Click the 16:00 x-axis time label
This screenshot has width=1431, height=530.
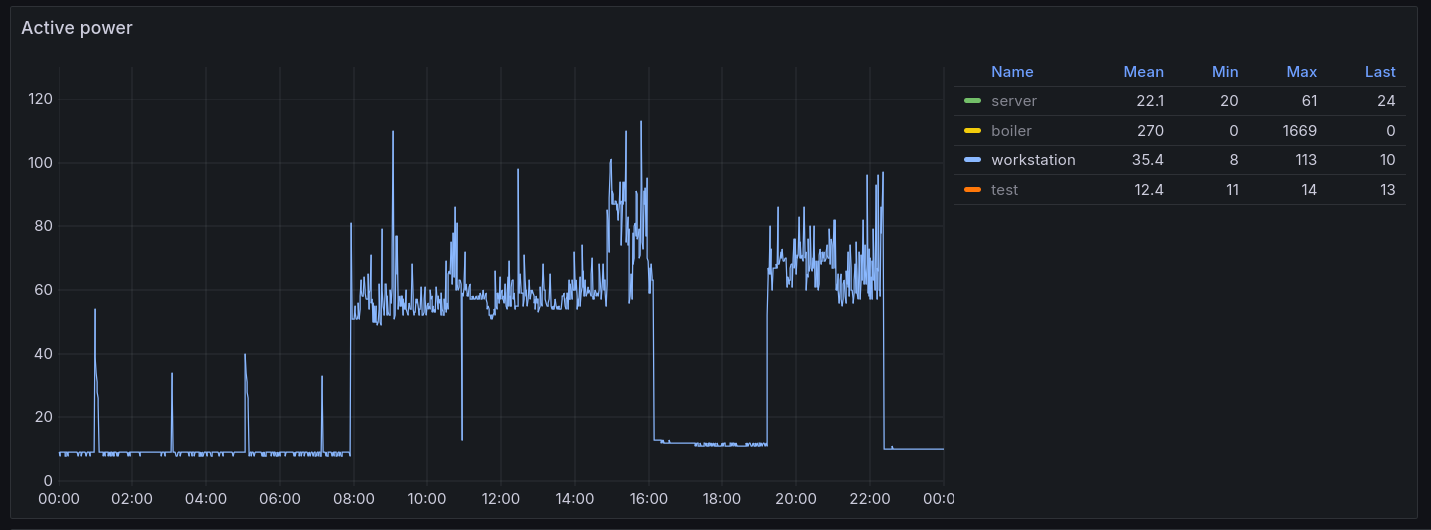[x=648, y=498]
